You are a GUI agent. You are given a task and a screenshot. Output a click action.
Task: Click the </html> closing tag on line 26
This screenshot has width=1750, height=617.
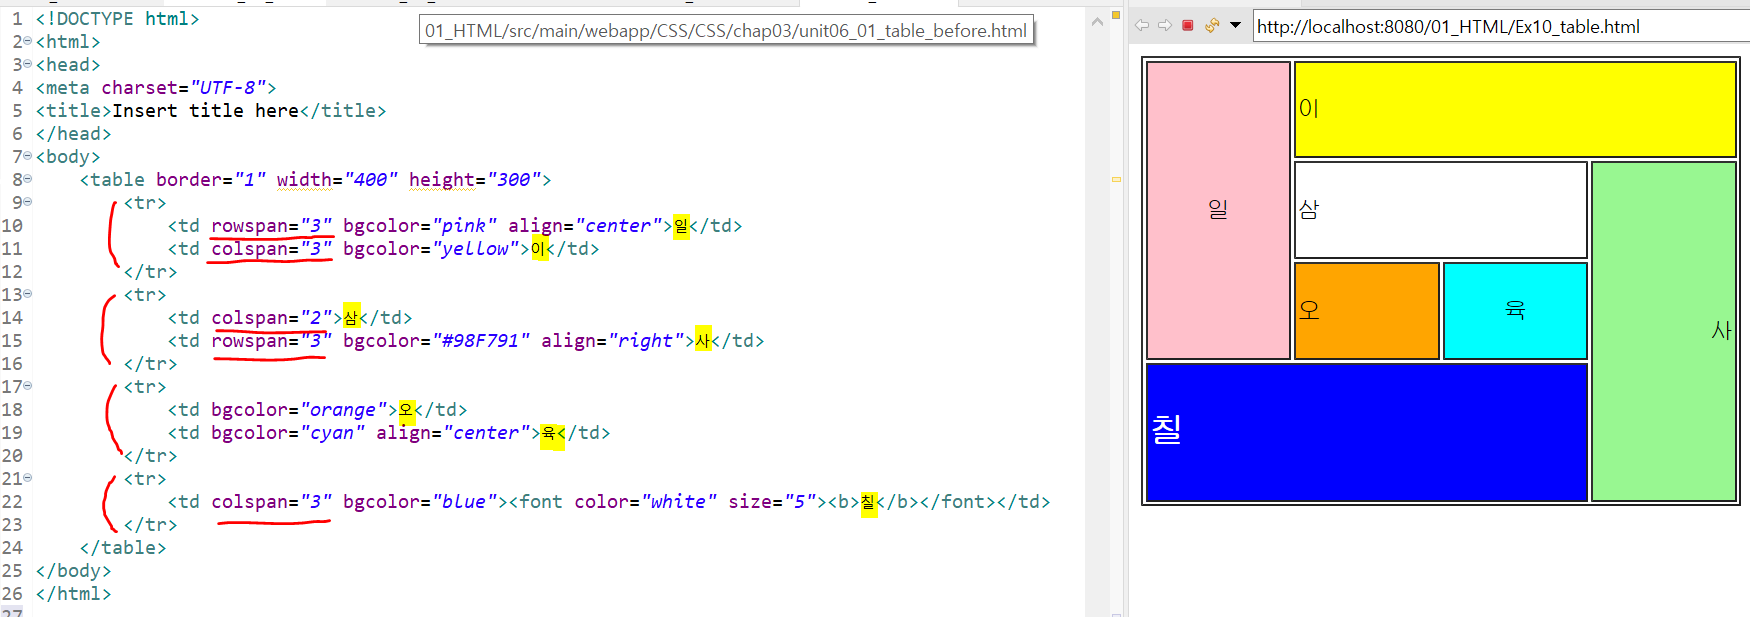point(73,593)
